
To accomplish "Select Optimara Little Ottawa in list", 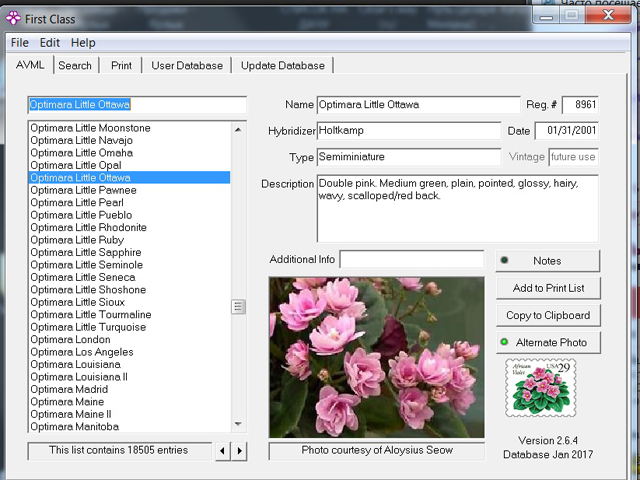I will [x=130, y=178].
